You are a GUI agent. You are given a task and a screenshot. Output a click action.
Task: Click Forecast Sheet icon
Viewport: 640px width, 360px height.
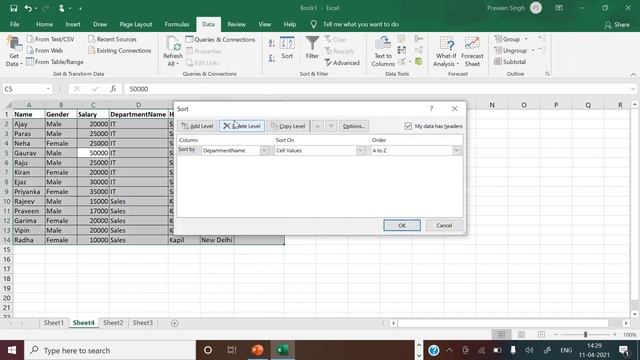(472, 51)
